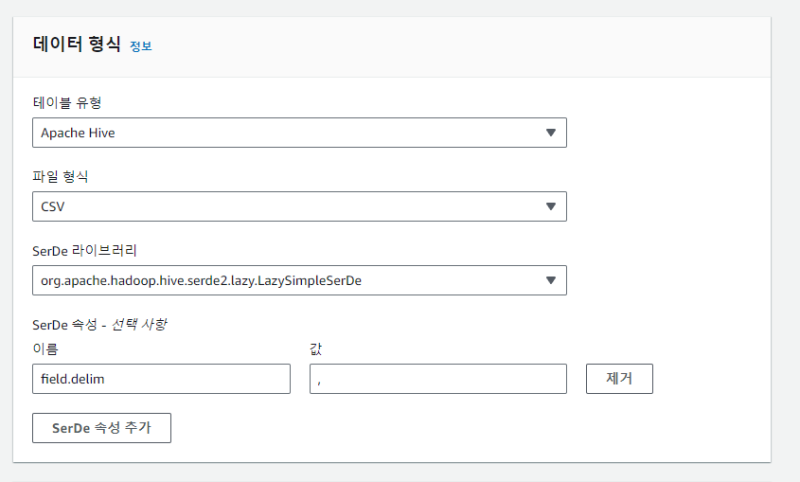The height and width of the screenshot is (482, 800).
Task: Expand the 파일 형식 dropdown box
Action: pyautogui.click(x=299, y=206)
